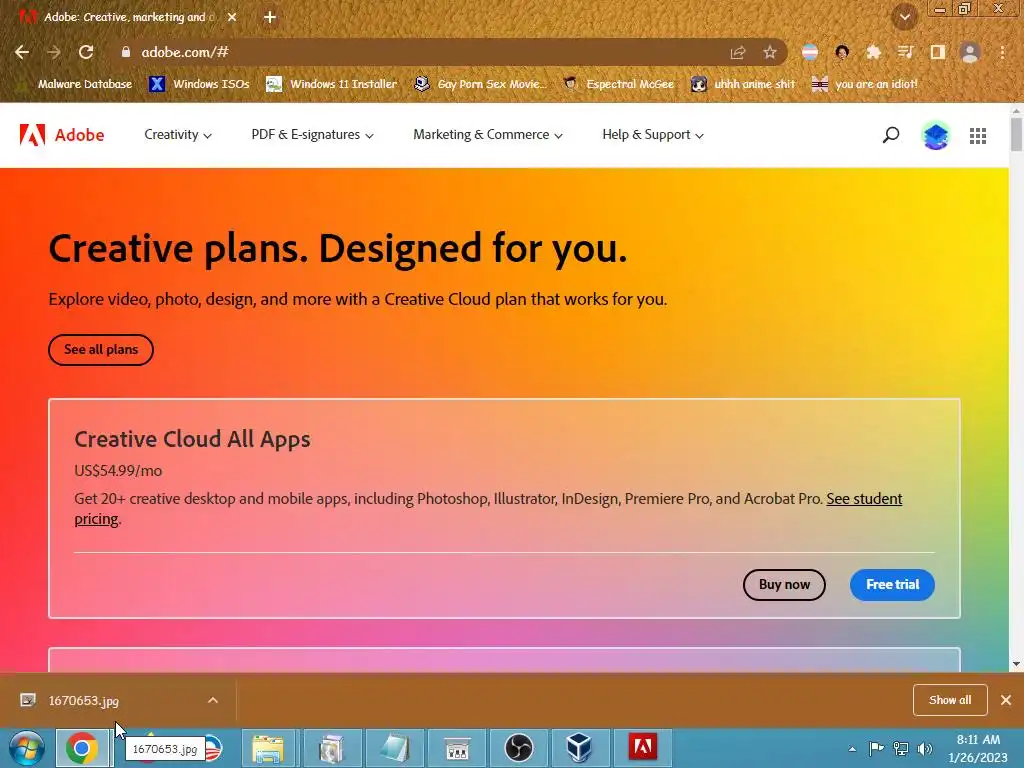Screen dimensions: 1024x768
Task: Close the Adobe browser tab
Action: click(232, 17)
